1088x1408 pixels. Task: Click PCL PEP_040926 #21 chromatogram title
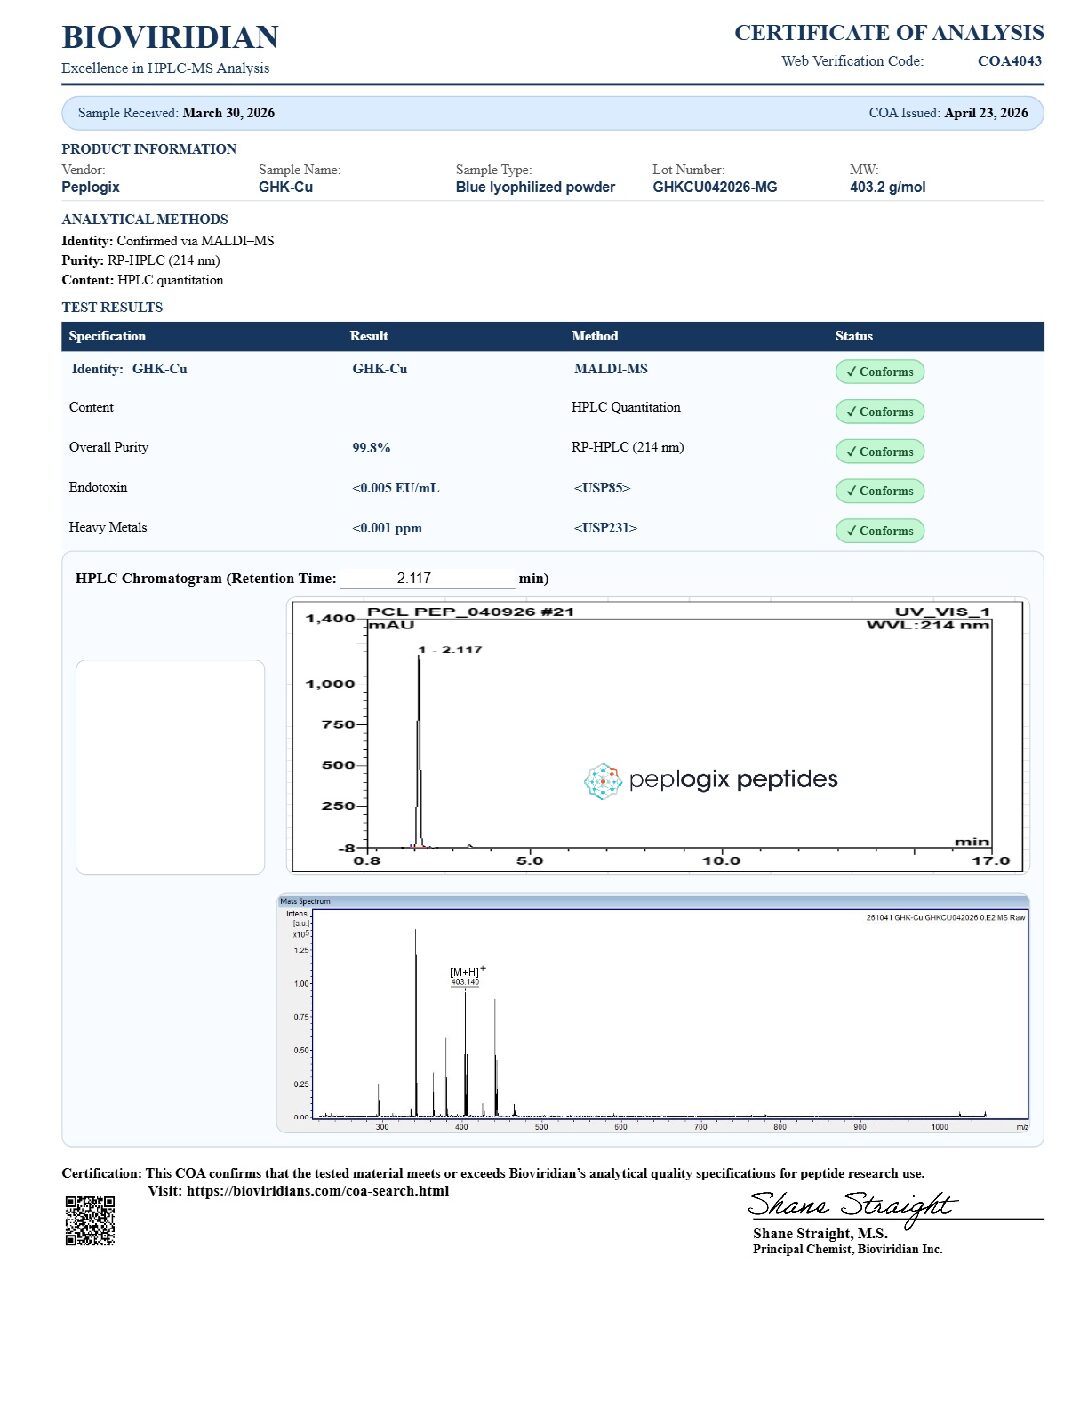pos(470,612)
